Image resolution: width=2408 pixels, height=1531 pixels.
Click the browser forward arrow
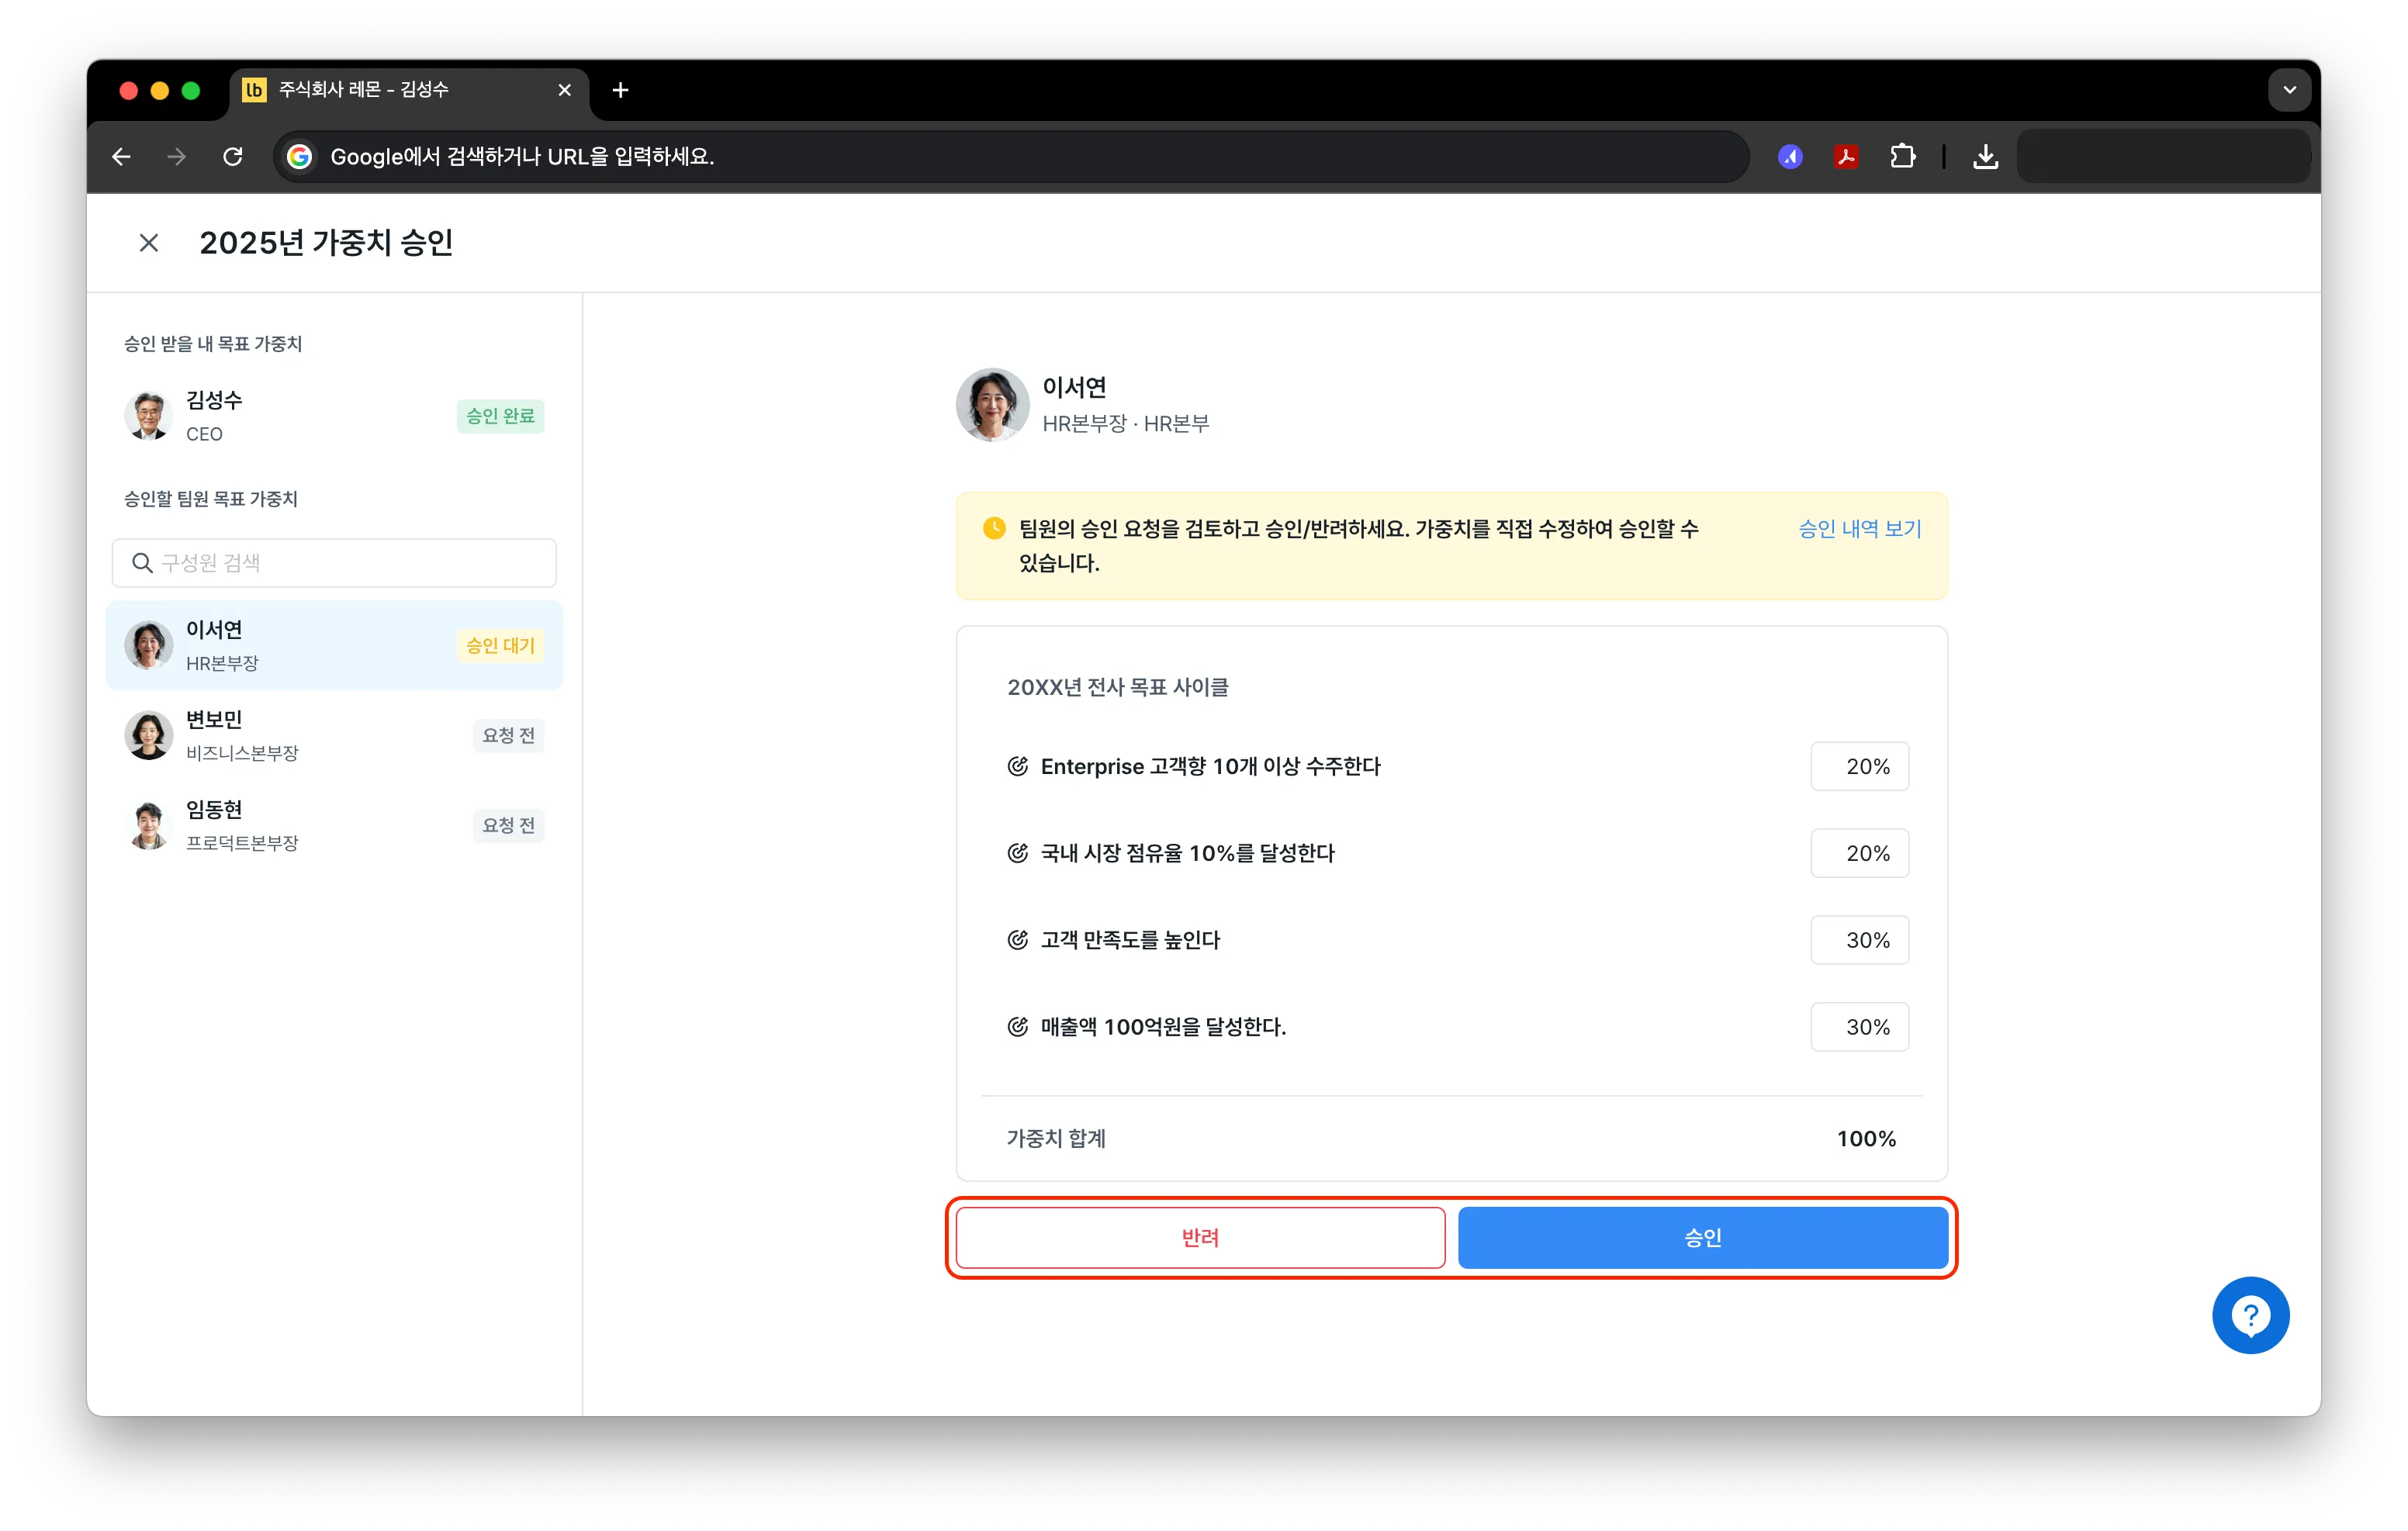point(177,157)
